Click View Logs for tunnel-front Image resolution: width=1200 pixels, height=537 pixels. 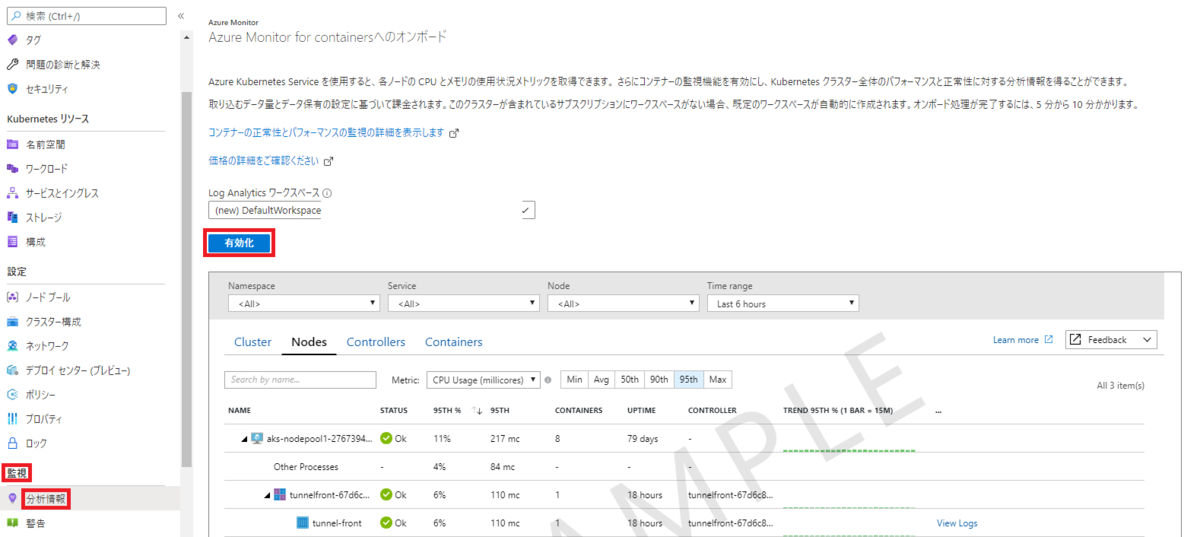click(x=957, y=523)
